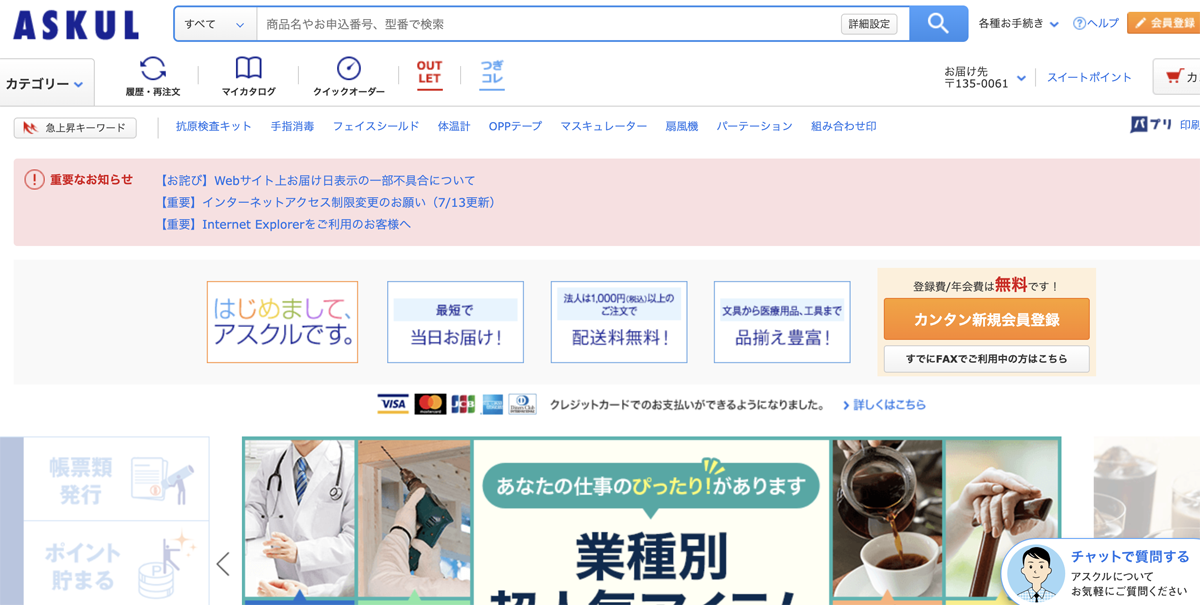Click the つぎコレ icon
Viewport: 1200px width, 605px height.
click(491, 74)
